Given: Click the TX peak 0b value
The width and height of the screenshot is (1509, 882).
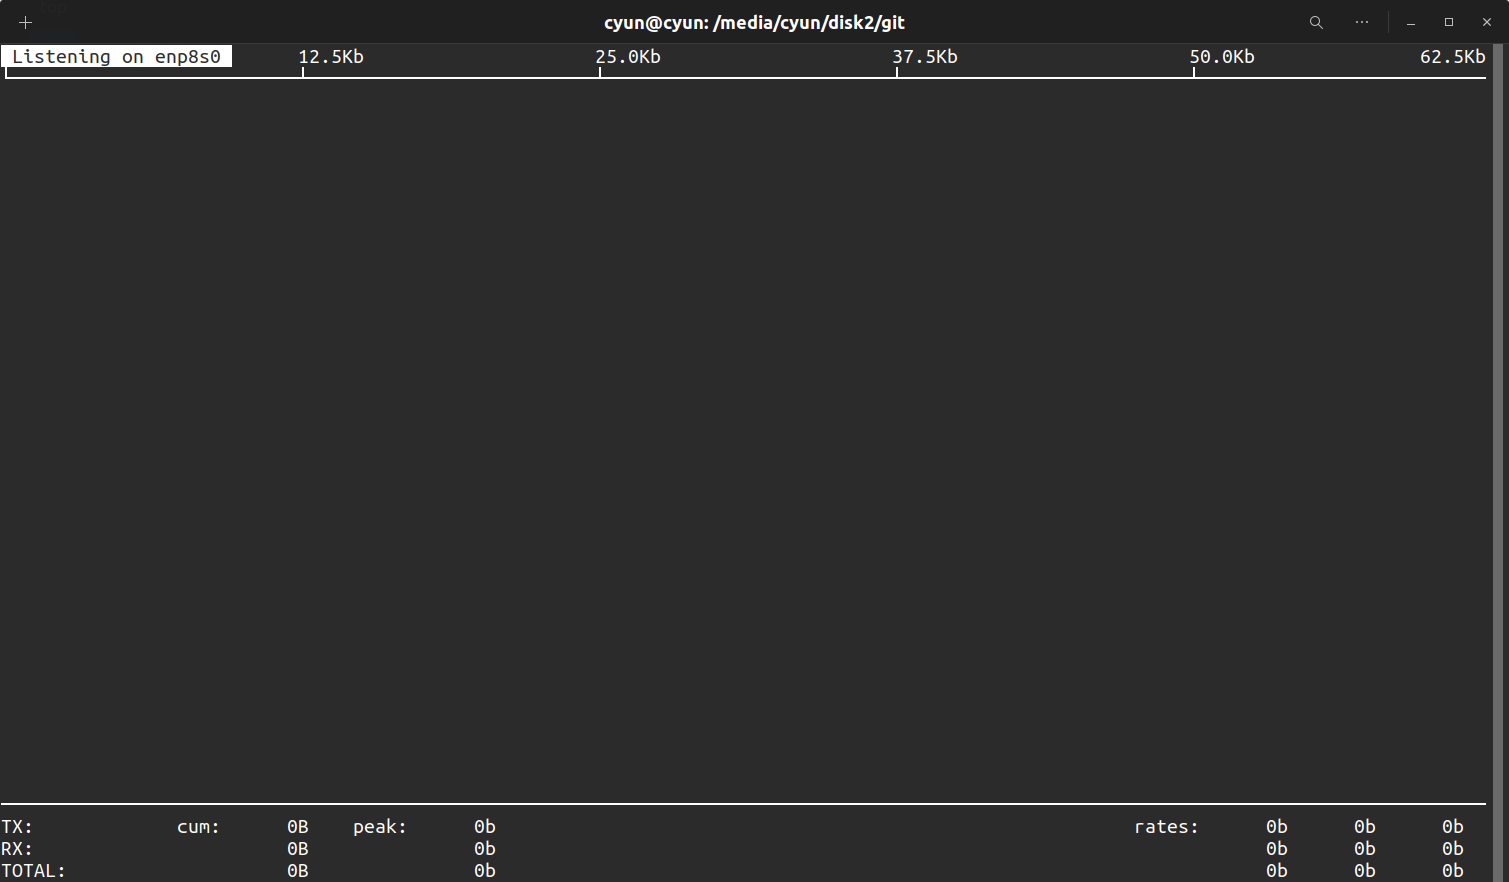Looking at the screenshot, I should pos(485,827).
